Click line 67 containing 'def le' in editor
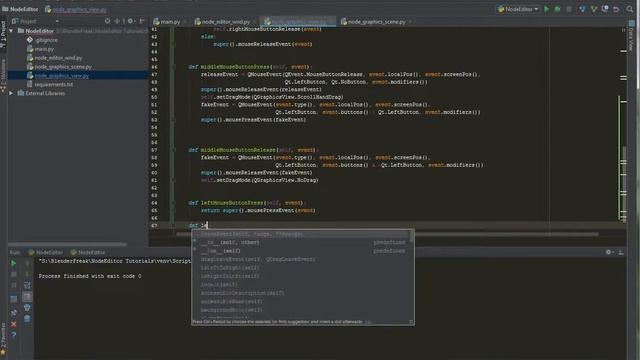Viewport: 640px width, 360px height. click(x=387, y=225)
